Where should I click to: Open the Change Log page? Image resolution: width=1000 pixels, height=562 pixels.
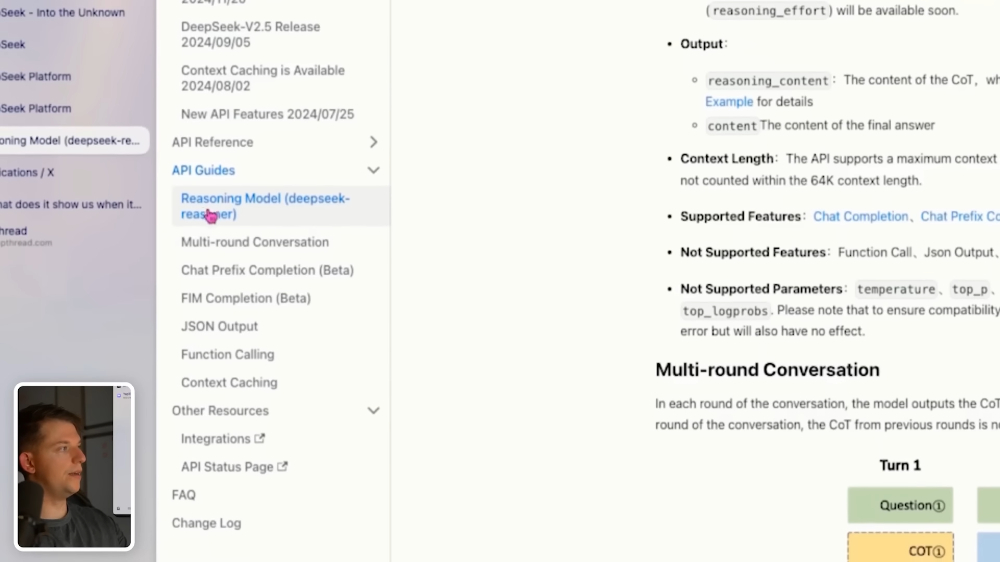(207, 522)
